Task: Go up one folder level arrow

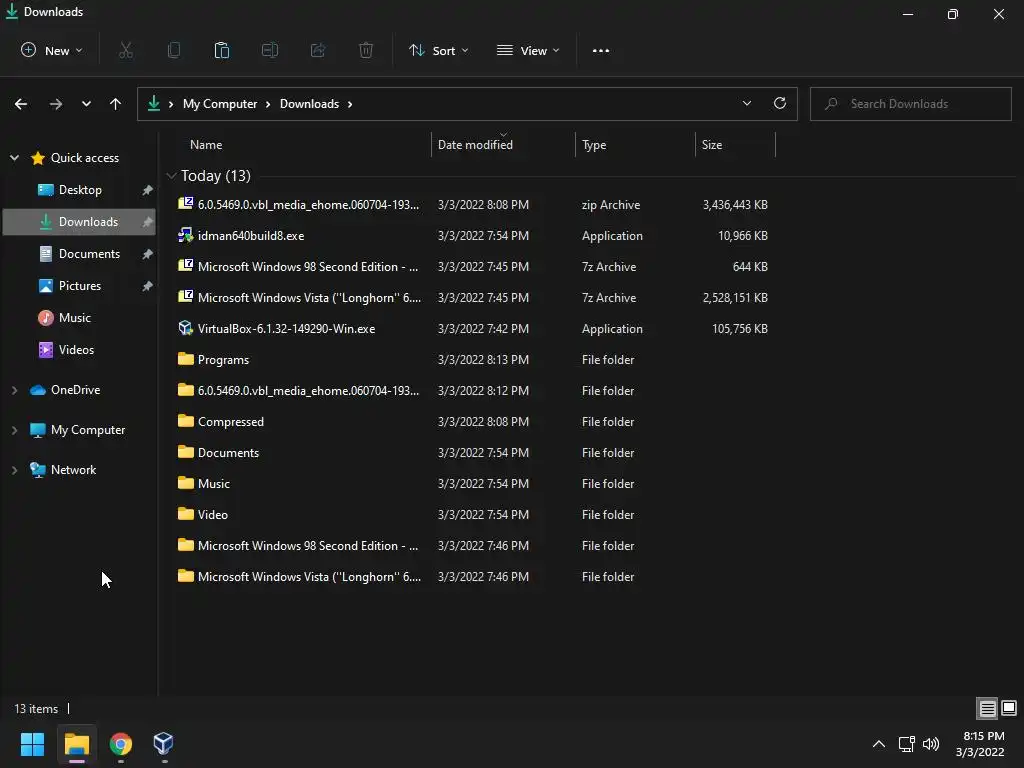Action: click(116, 104)
